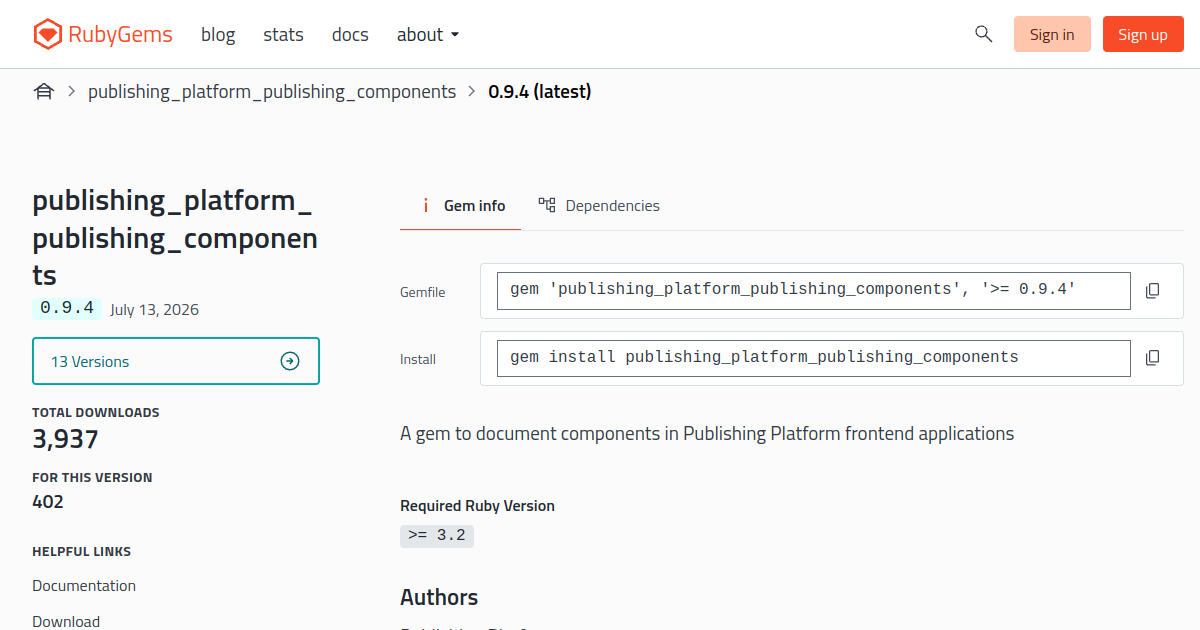The height and width of the screenshot is (630, 1200).
Task: Click the July 13, 2026 date
Action: (155, 310)
